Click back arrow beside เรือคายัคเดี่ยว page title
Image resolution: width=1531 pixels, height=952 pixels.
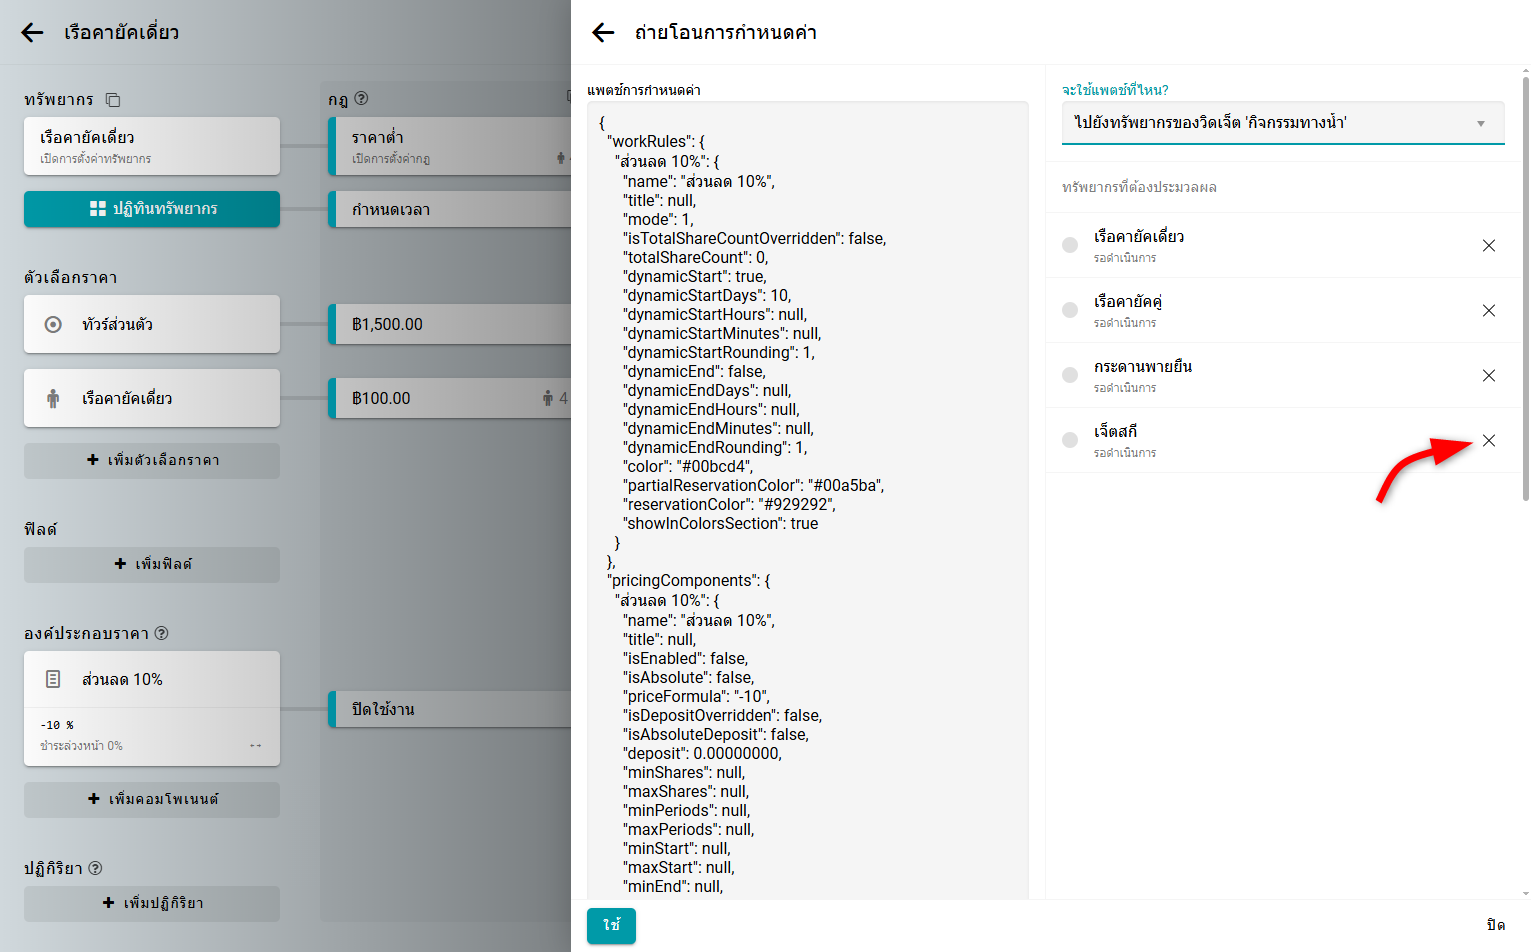coord(32,33)
